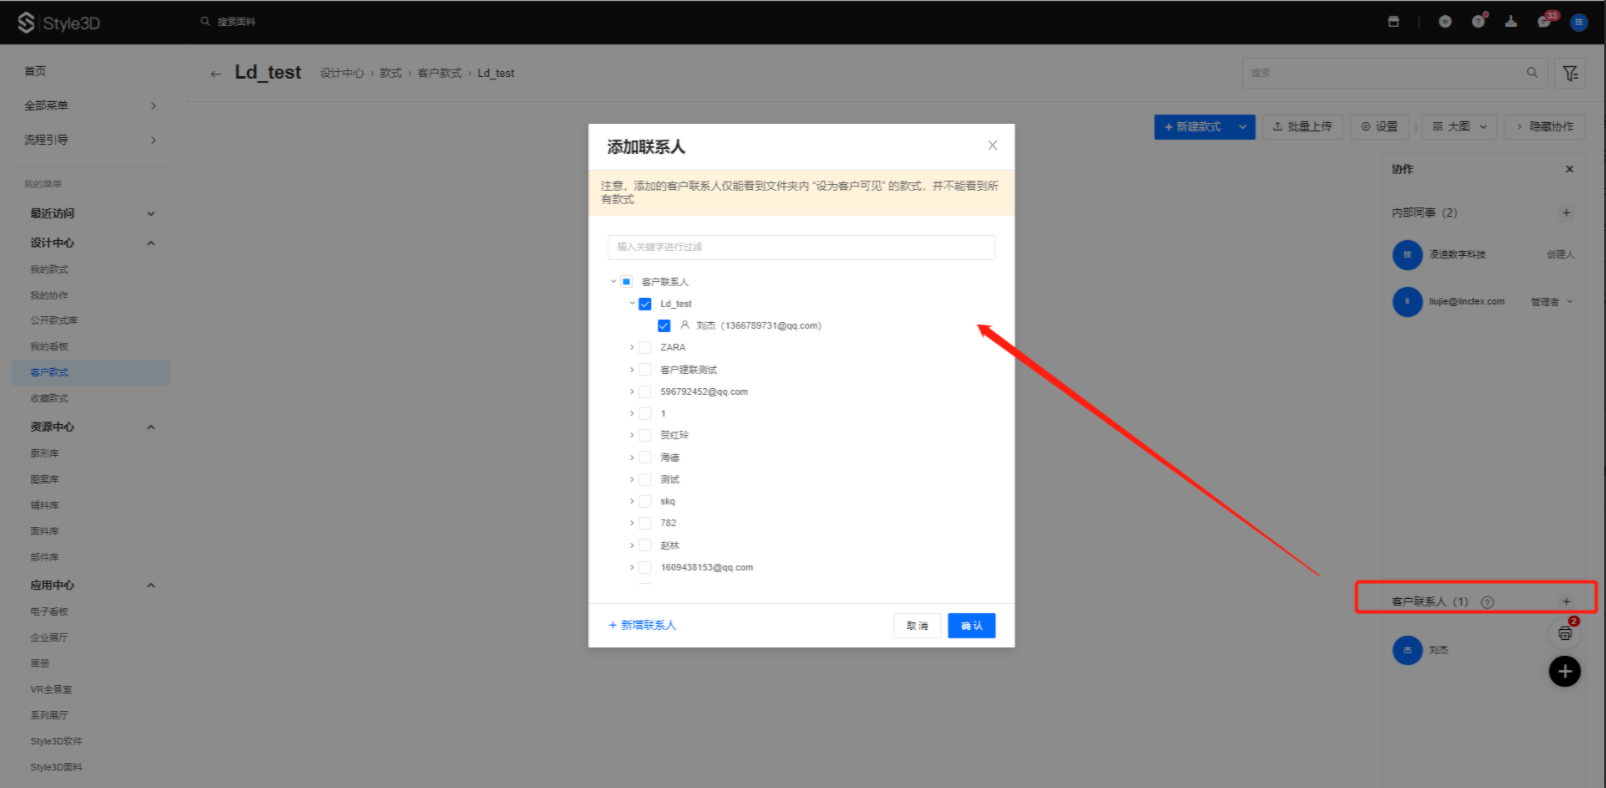The height and width of the screenshot is (788, 1606).
Task: Click the store icon in top bar
Action: [x=1393, y=22]
